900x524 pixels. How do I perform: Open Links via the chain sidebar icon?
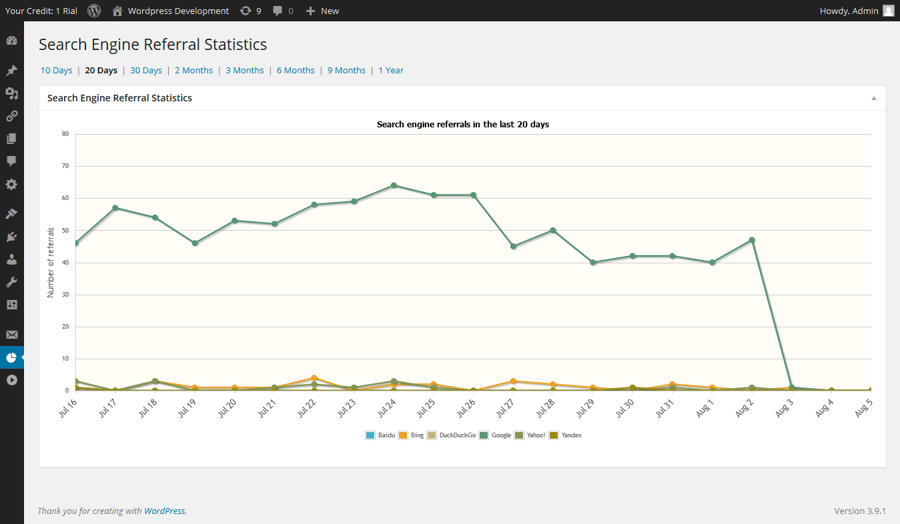11,116
